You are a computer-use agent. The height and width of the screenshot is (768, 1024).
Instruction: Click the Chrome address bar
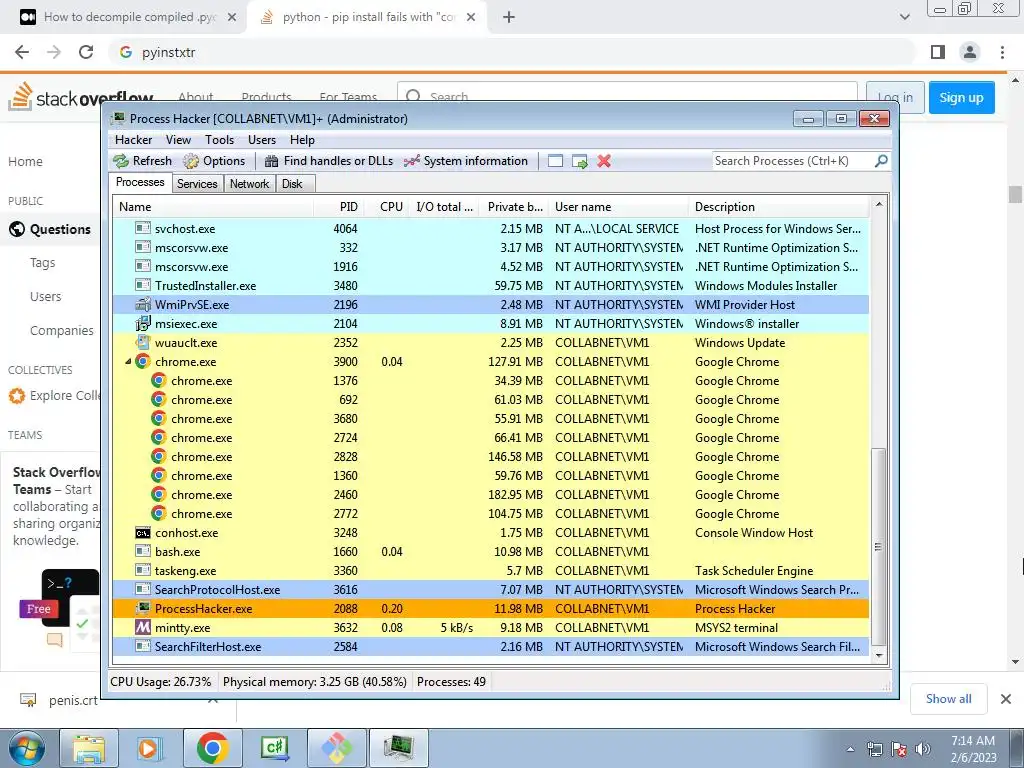click(513, 52)
